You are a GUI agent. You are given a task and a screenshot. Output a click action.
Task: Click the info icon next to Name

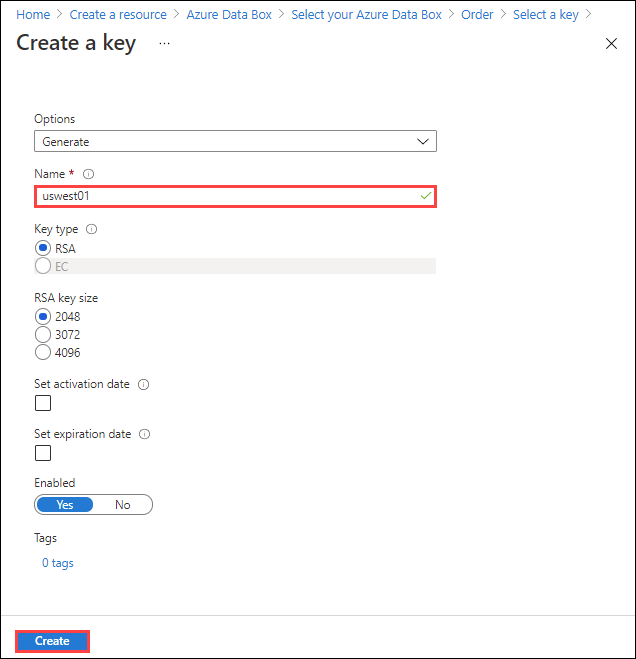[88, 174]
